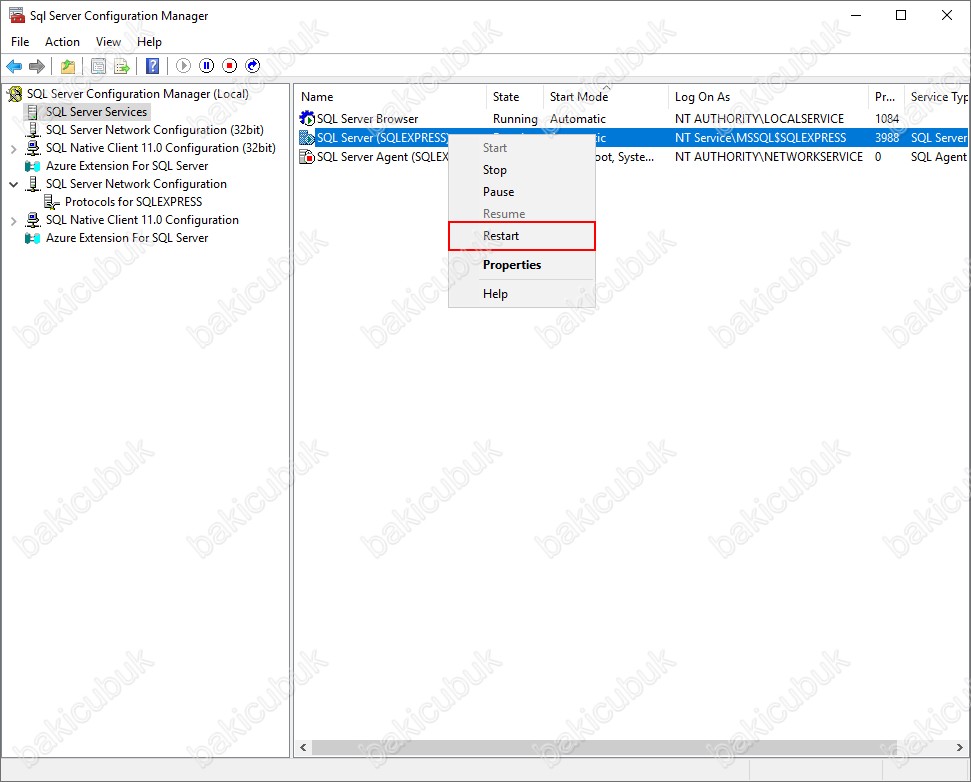Choose Pause from the context menu
Viewport: 971px width, 782px height.
point(521,192)
